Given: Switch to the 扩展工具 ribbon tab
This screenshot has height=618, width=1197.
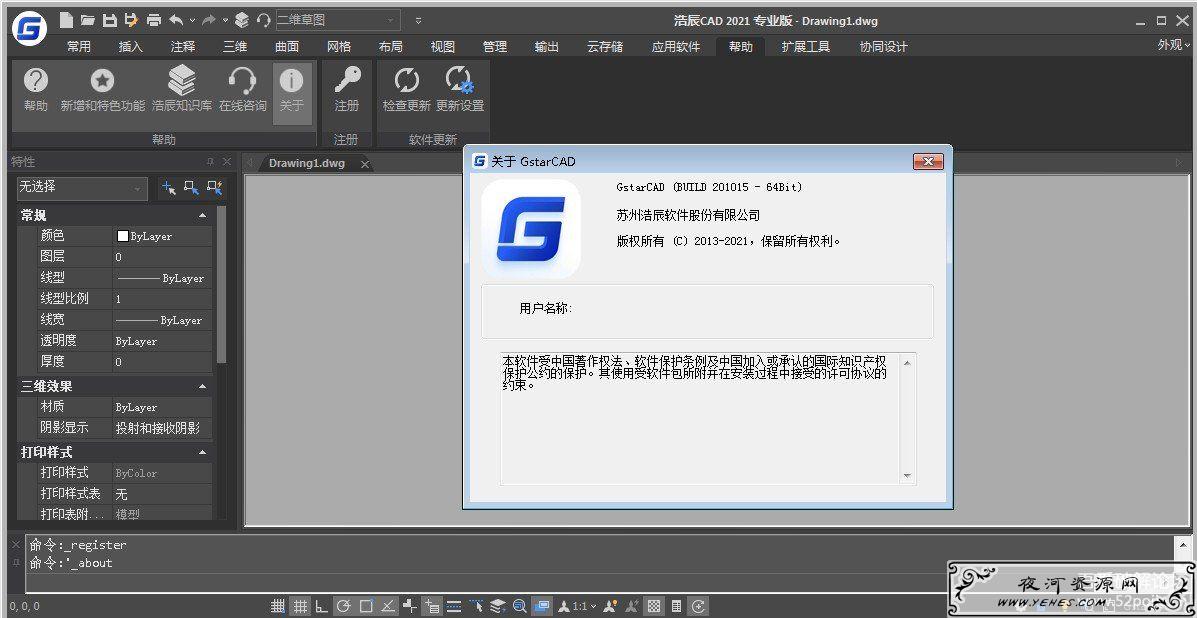Looking at the screenshot, I should [x=805, y=47].
